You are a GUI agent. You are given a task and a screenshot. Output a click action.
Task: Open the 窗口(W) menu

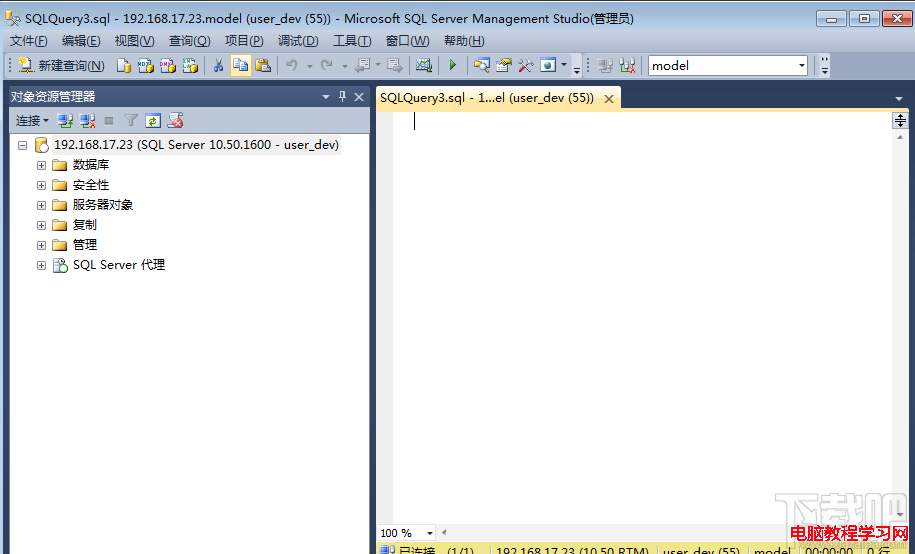point(407,41)
